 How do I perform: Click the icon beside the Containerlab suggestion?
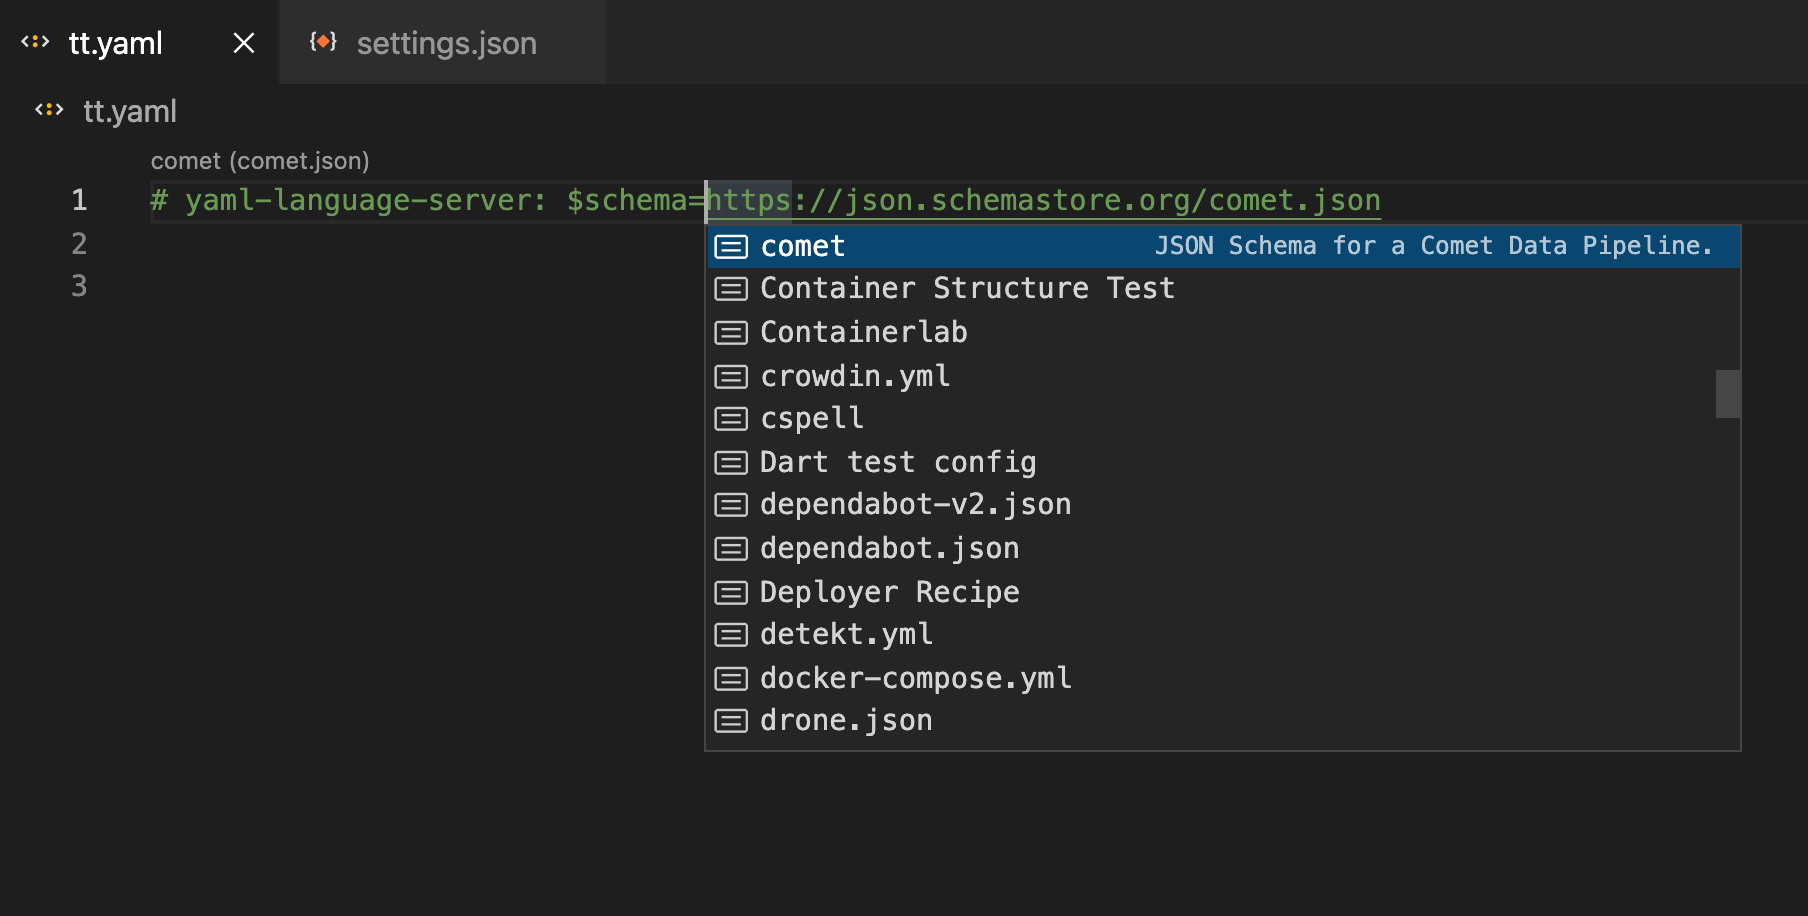click(x=731, y=332)
